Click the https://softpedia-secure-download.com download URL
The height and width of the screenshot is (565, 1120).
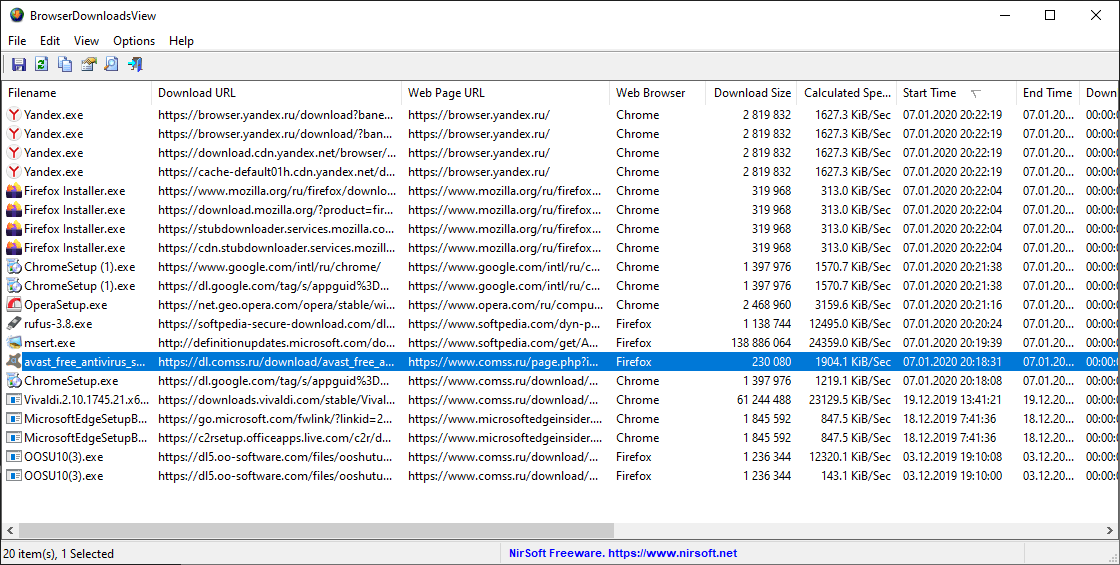(276, 324)
